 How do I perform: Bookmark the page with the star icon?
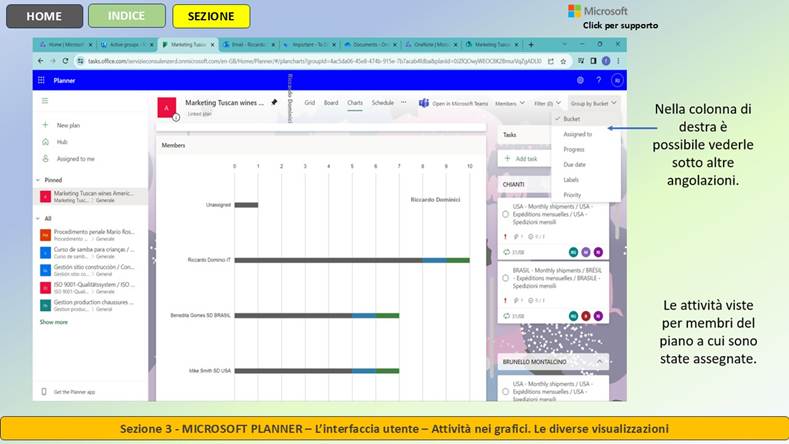pyautogui.click(x=563, y=61)
